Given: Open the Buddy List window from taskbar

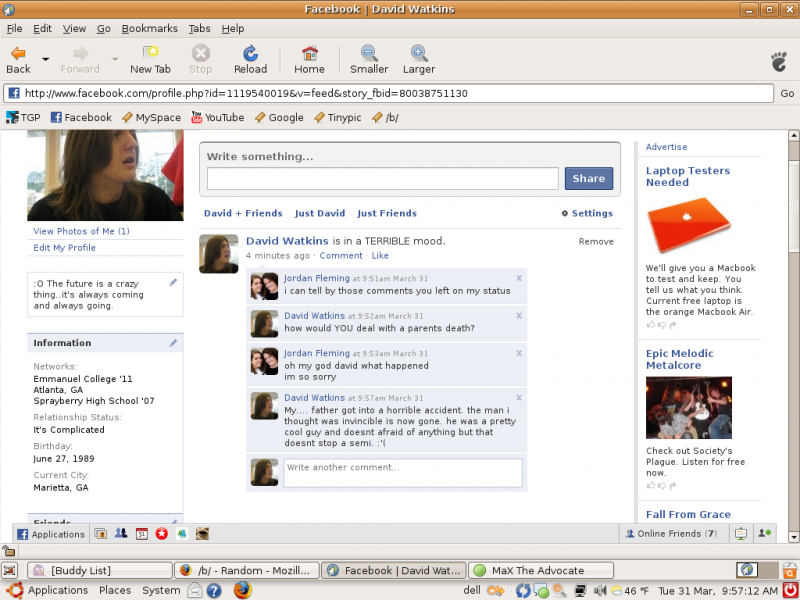Looking at the screenshot, I should [99, 570].
